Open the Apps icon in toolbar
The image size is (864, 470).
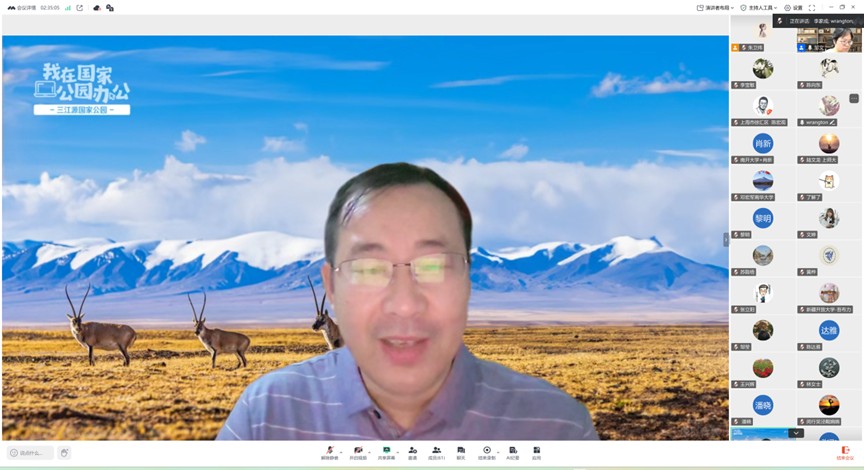pyautogui.click(x=537, y=452)
